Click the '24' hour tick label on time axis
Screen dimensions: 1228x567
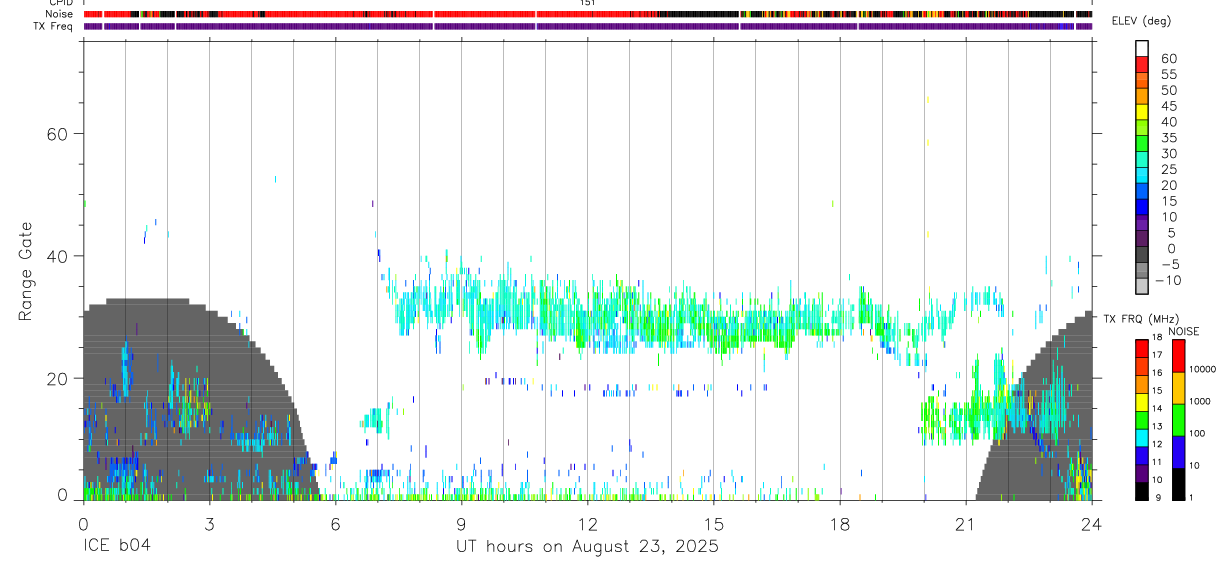point(1091,524)
